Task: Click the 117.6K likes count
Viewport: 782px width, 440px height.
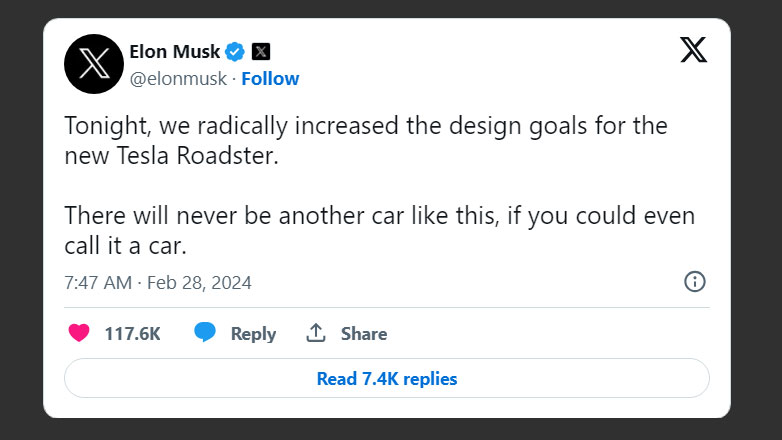Action: tap(132, 334)
